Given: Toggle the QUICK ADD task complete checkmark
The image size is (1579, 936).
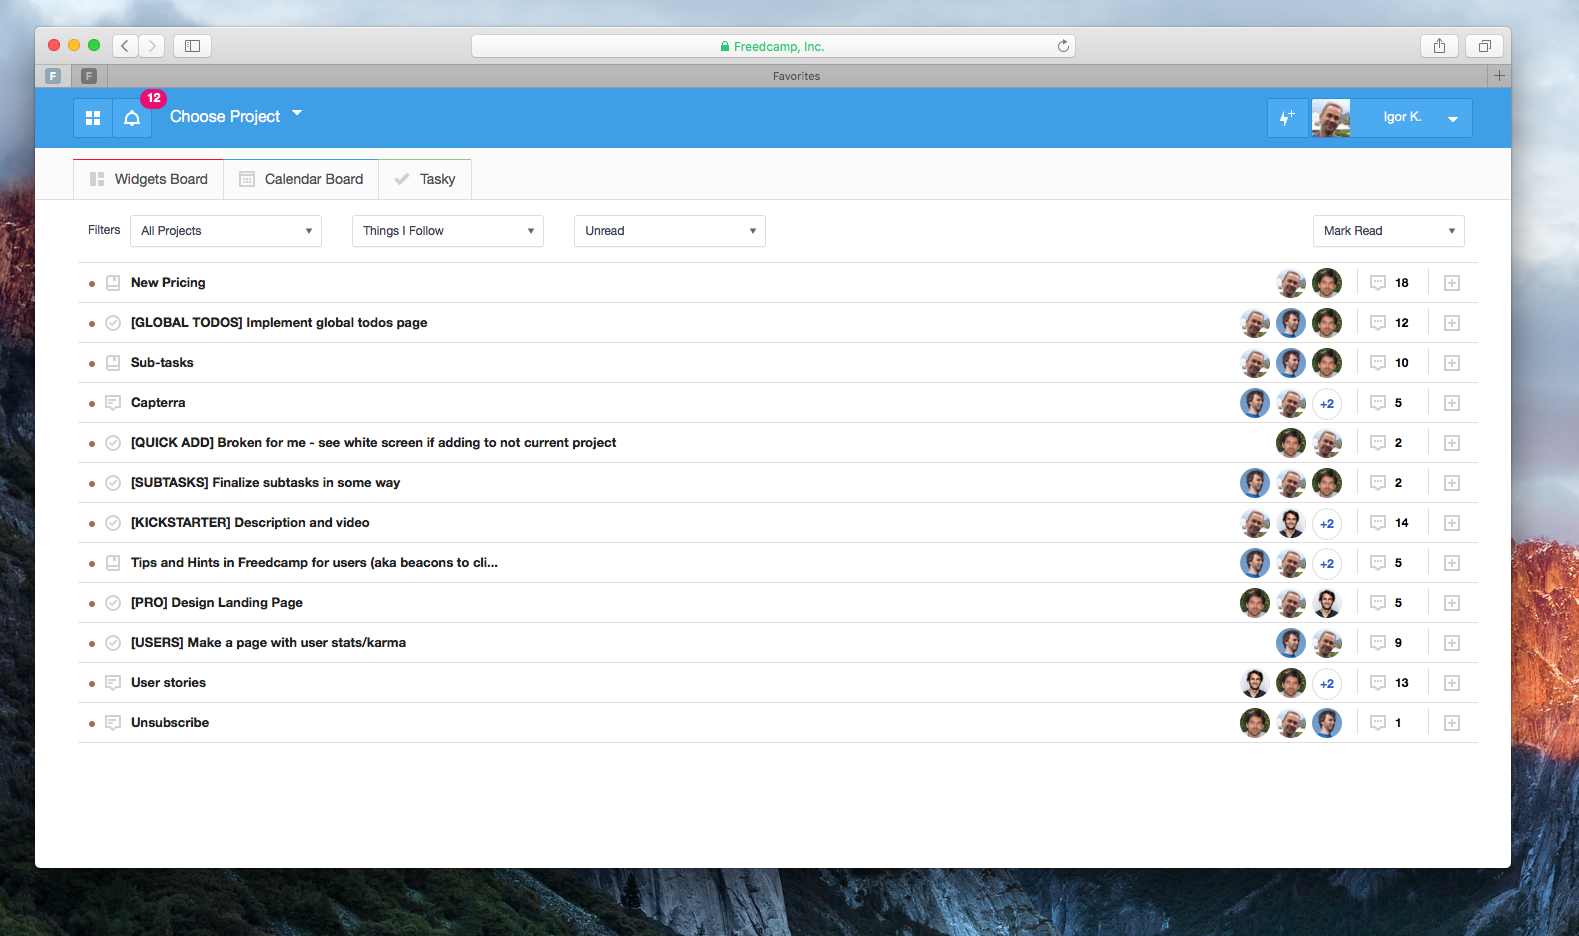Looking at the screenshot, I should pos(113,443).
